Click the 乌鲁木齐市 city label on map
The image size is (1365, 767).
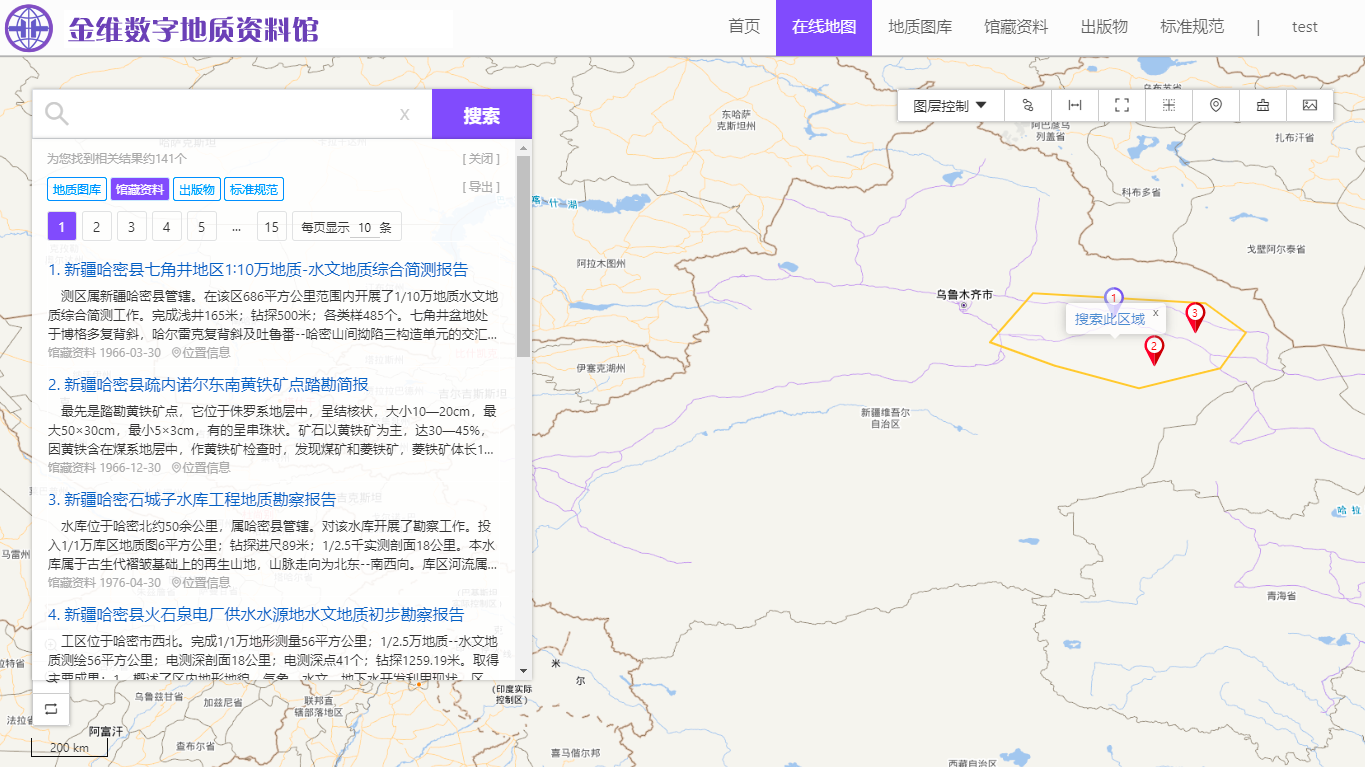(x=964, y=295)
